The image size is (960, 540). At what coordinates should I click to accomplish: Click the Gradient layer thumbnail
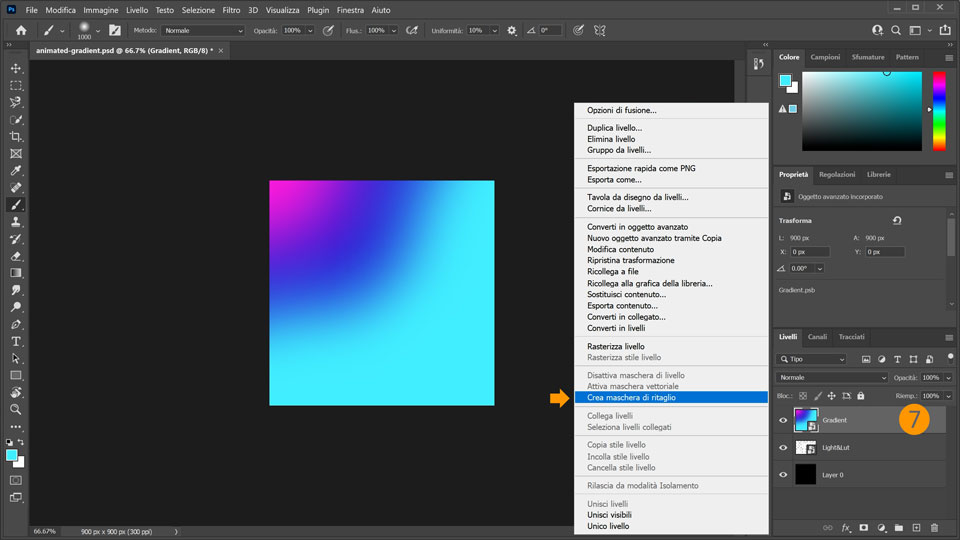coord(806,420)
